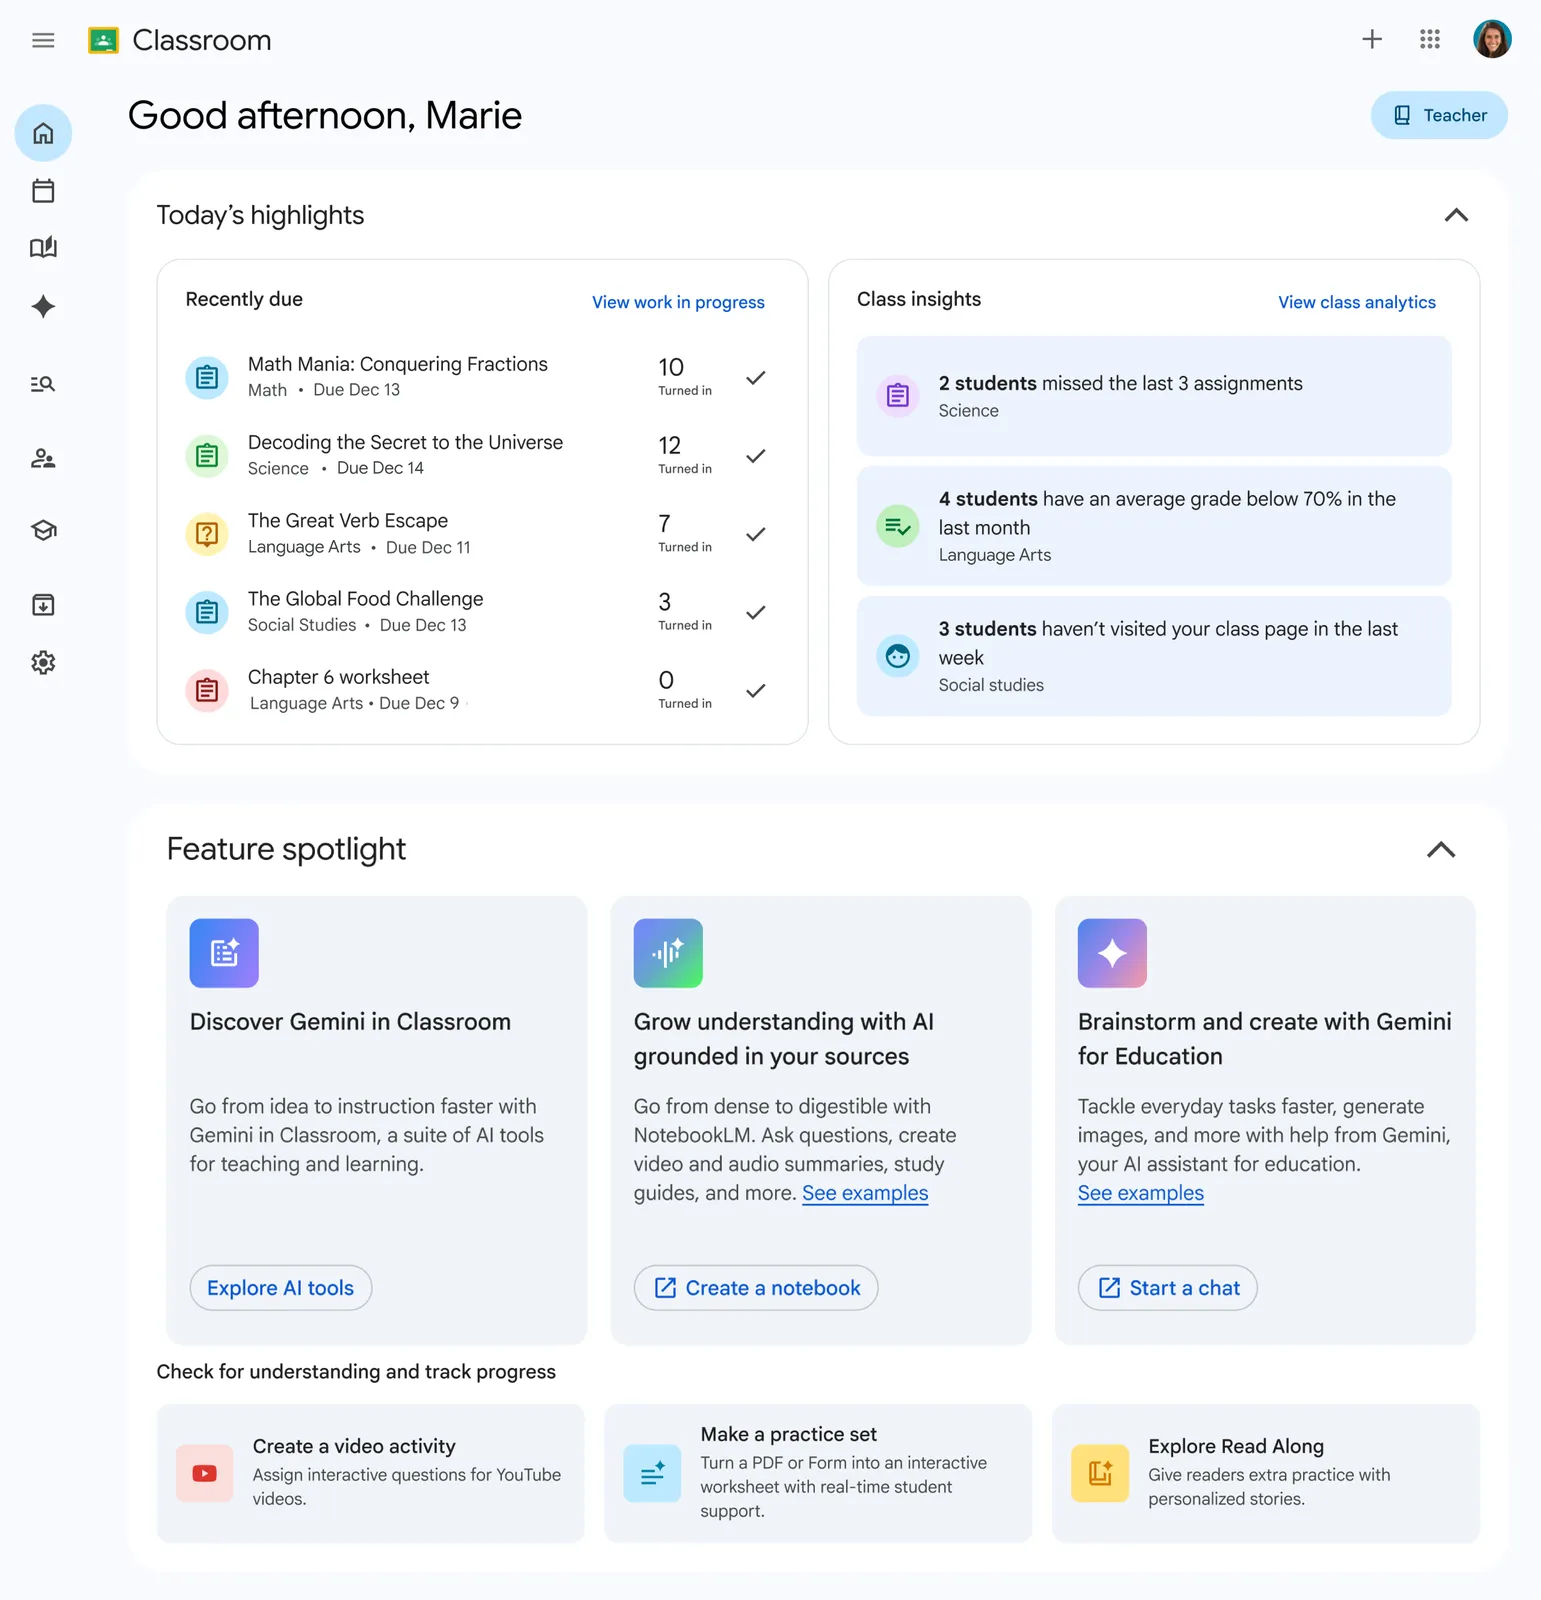Open the people icon in the sidebar
Screen dimensions: 1541x1600
tap(43, 459)
